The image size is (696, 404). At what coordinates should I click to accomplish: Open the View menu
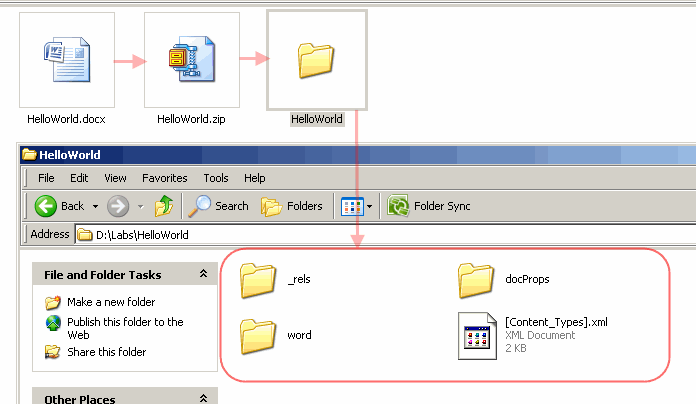click(115, 178)
